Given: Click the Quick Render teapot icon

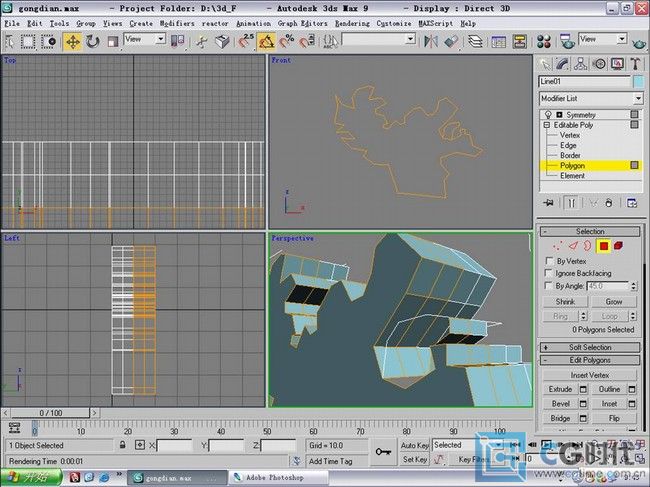Looking at the screenshot, I should coord(639,42).
